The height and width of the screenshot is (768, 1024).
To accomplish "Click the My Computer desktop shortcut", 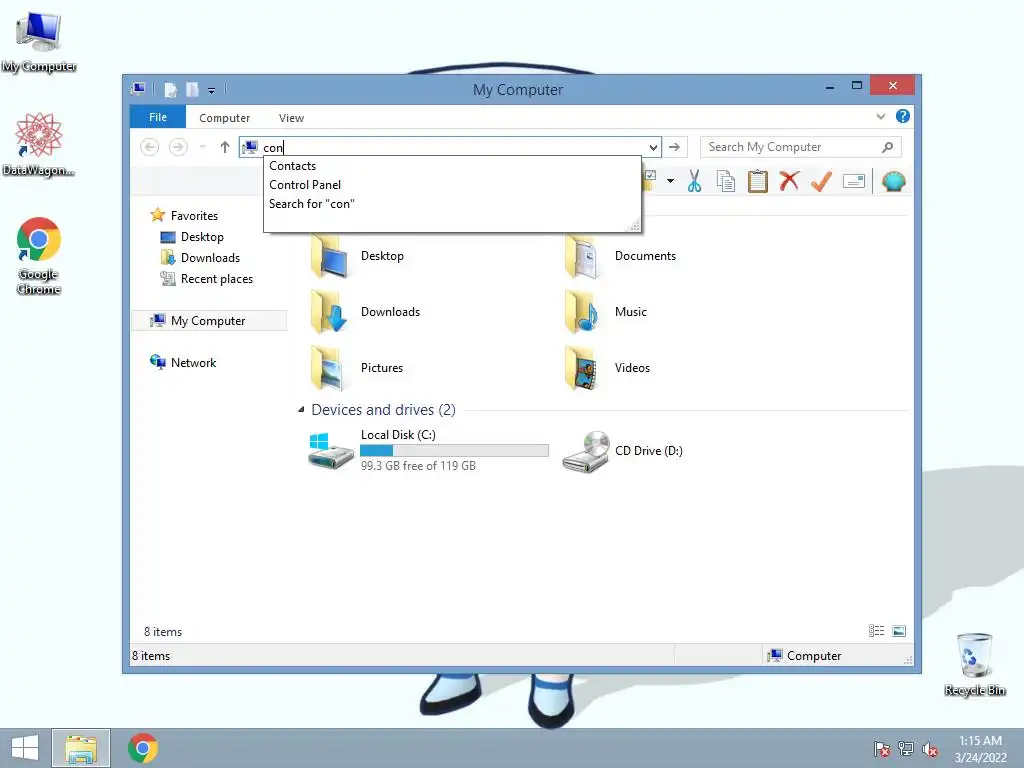I will [39, 42].
